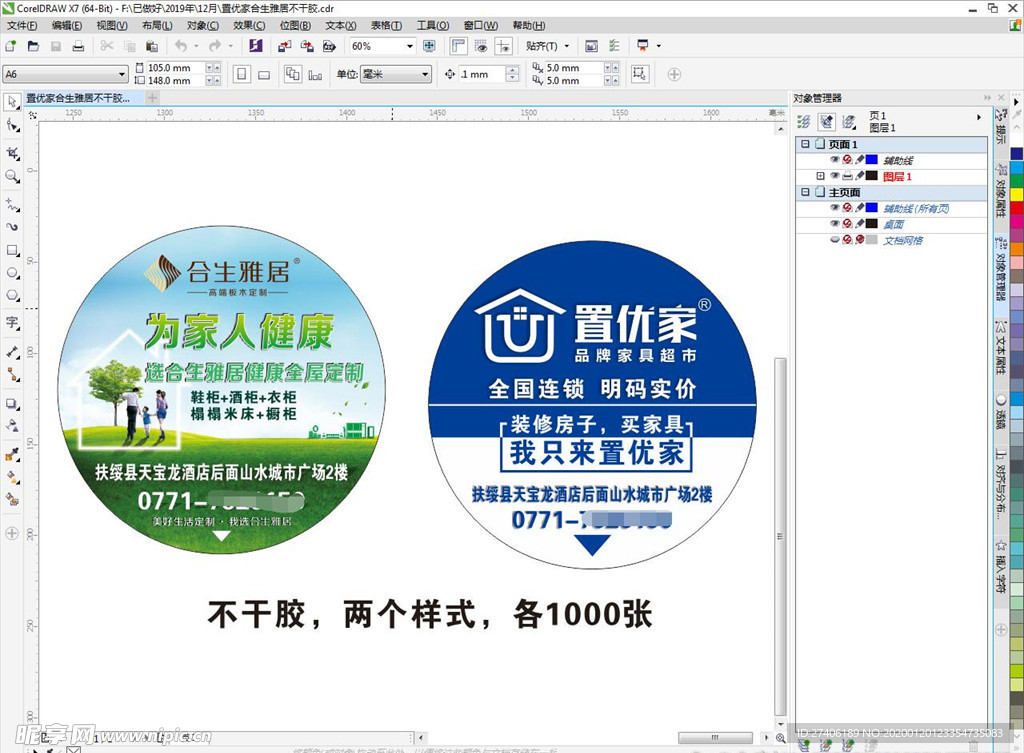Viewport: 1024px width, 753px height.
Task: Select the Ellipse tool
Action: point(12,273)
